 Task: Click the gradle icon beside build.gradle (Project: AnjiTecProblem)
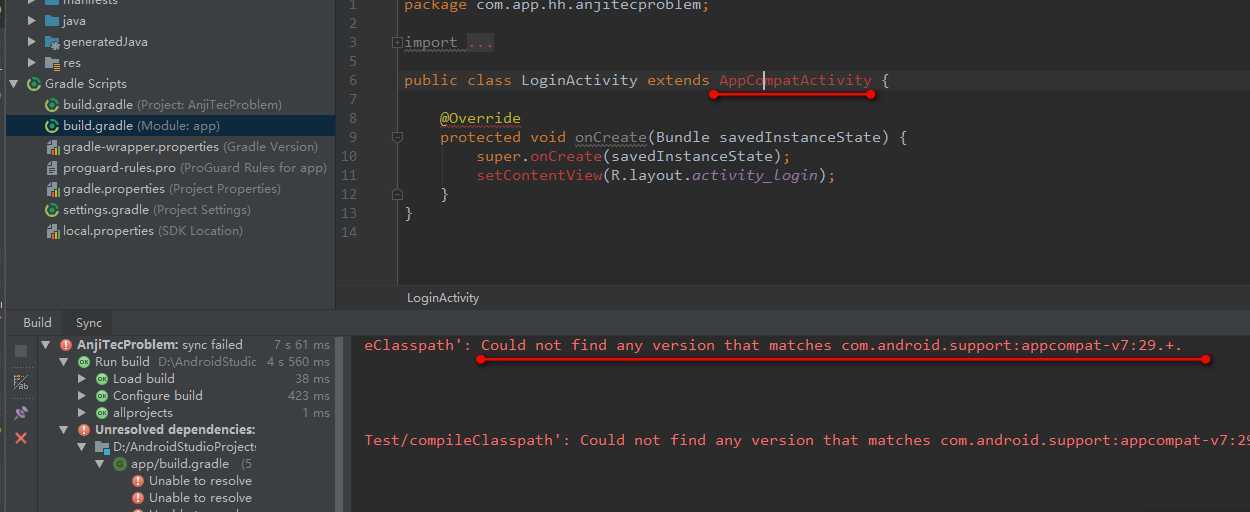tap(53, 105)
